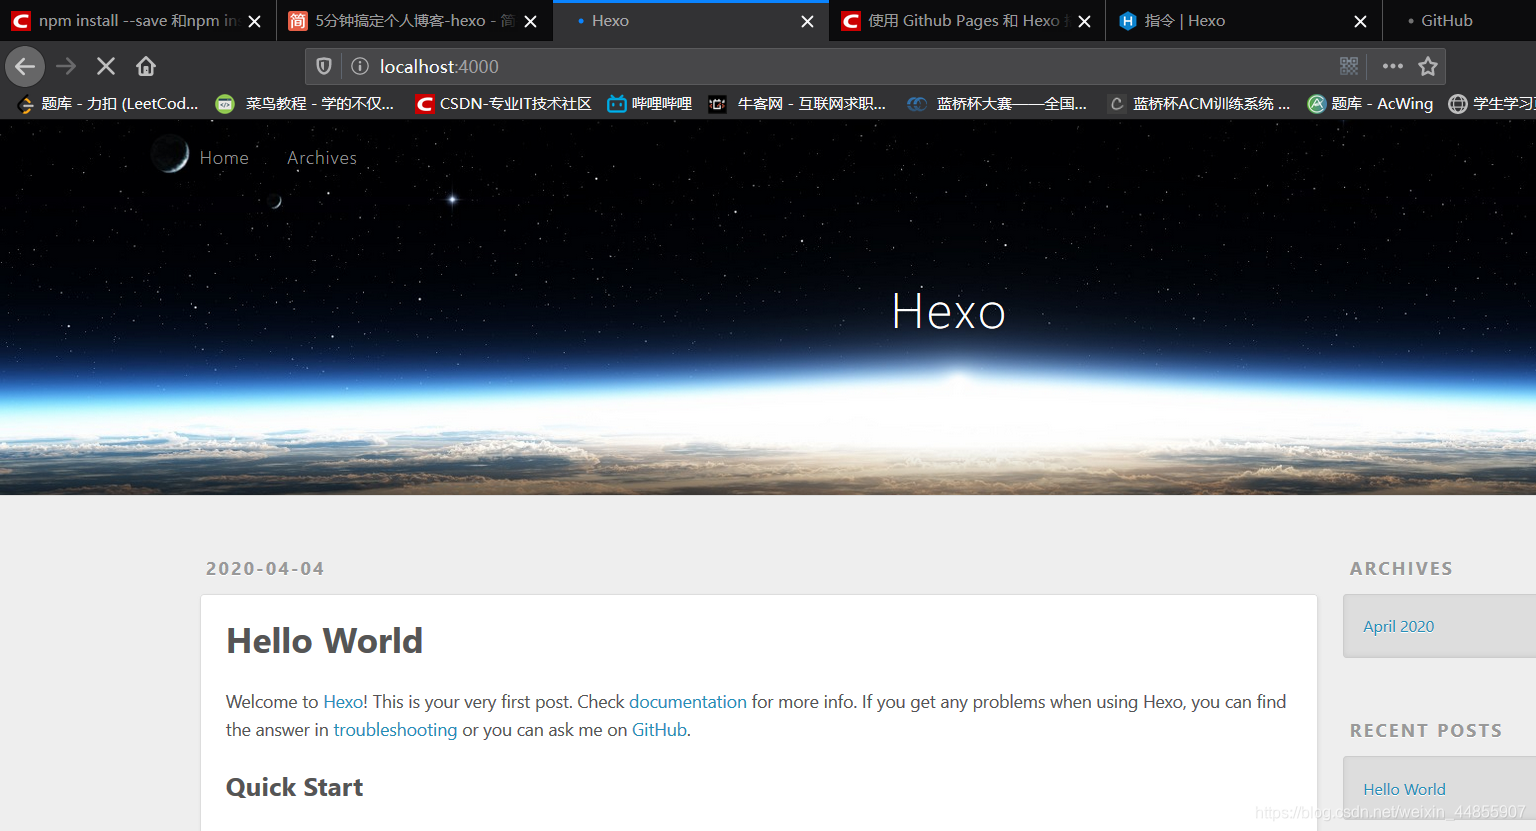The image size is (1536, 831).
Task: Go back with the browser back arrow
Action: [x=25, y=66]
